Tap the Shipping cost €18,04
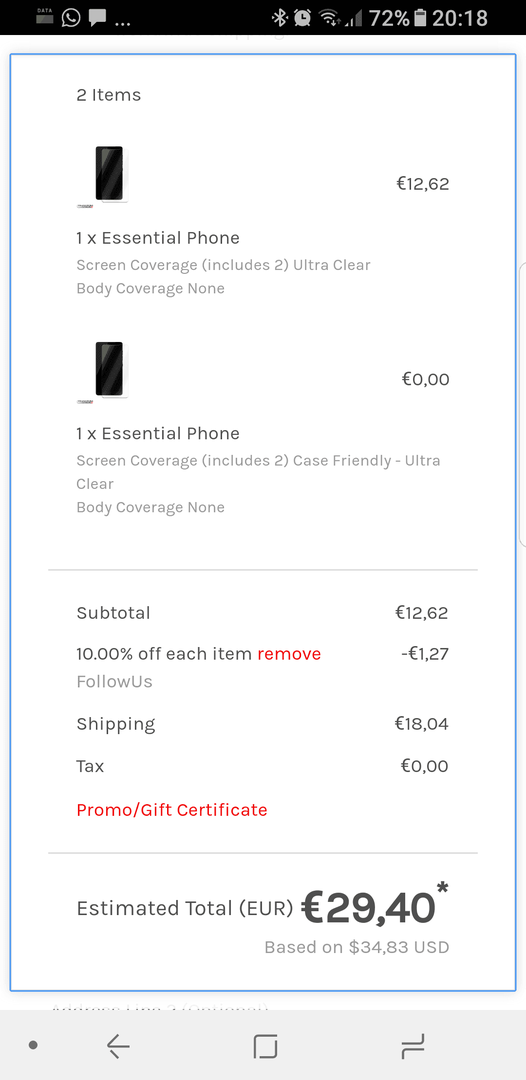The image size is (526, 1080). pyautogui.click(x=421, y=723)
